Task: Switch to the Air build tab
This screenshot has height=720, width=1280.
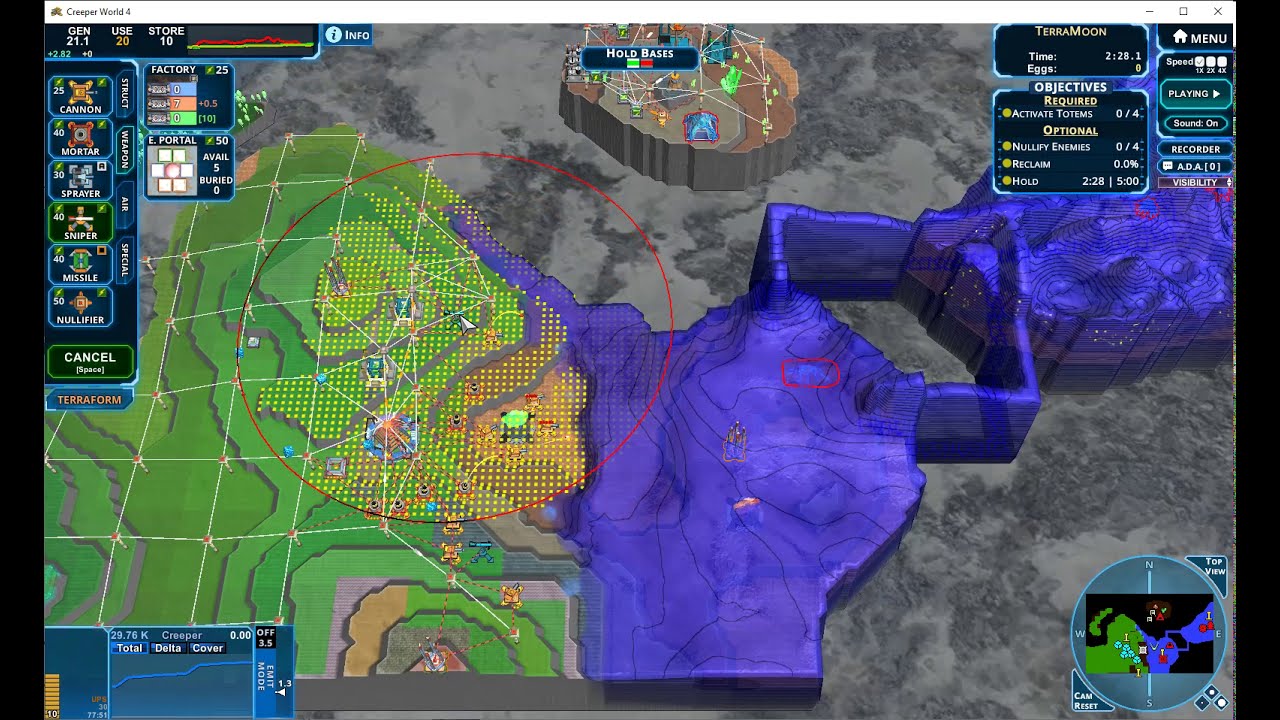Action: pyautogui.click(x=125, y=203)
